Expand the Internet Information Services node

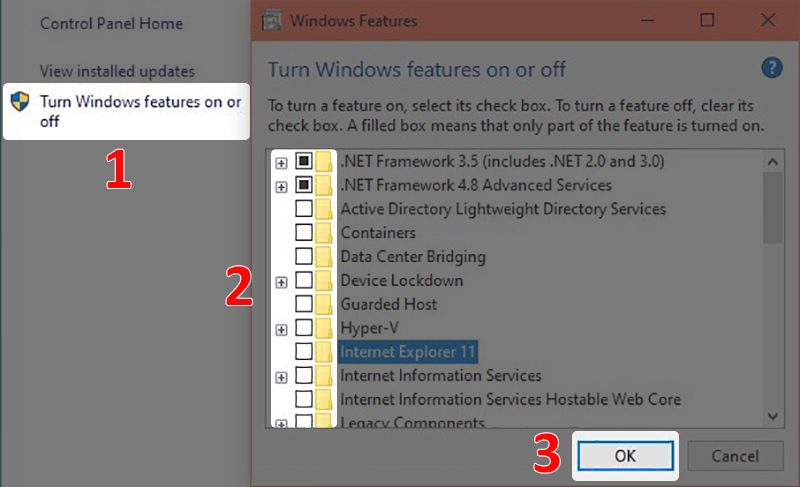[282, 377]
